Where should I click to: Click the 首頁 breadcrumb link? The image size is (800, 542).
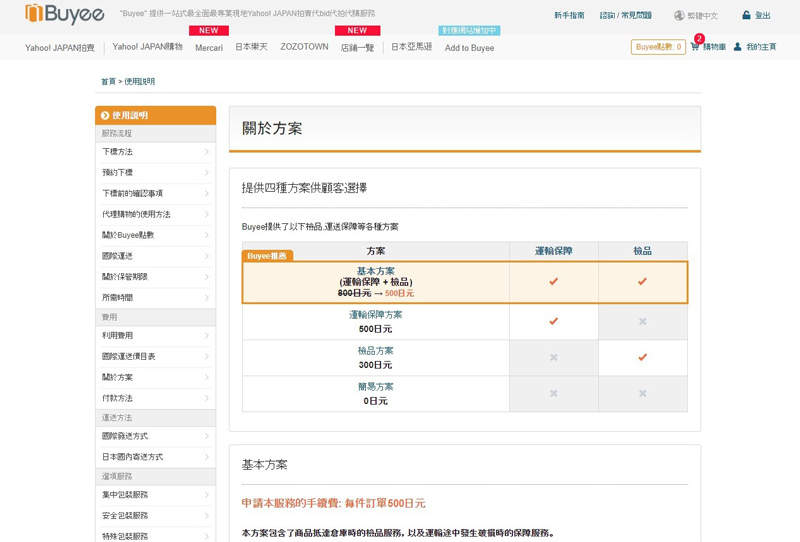point(107,81)
